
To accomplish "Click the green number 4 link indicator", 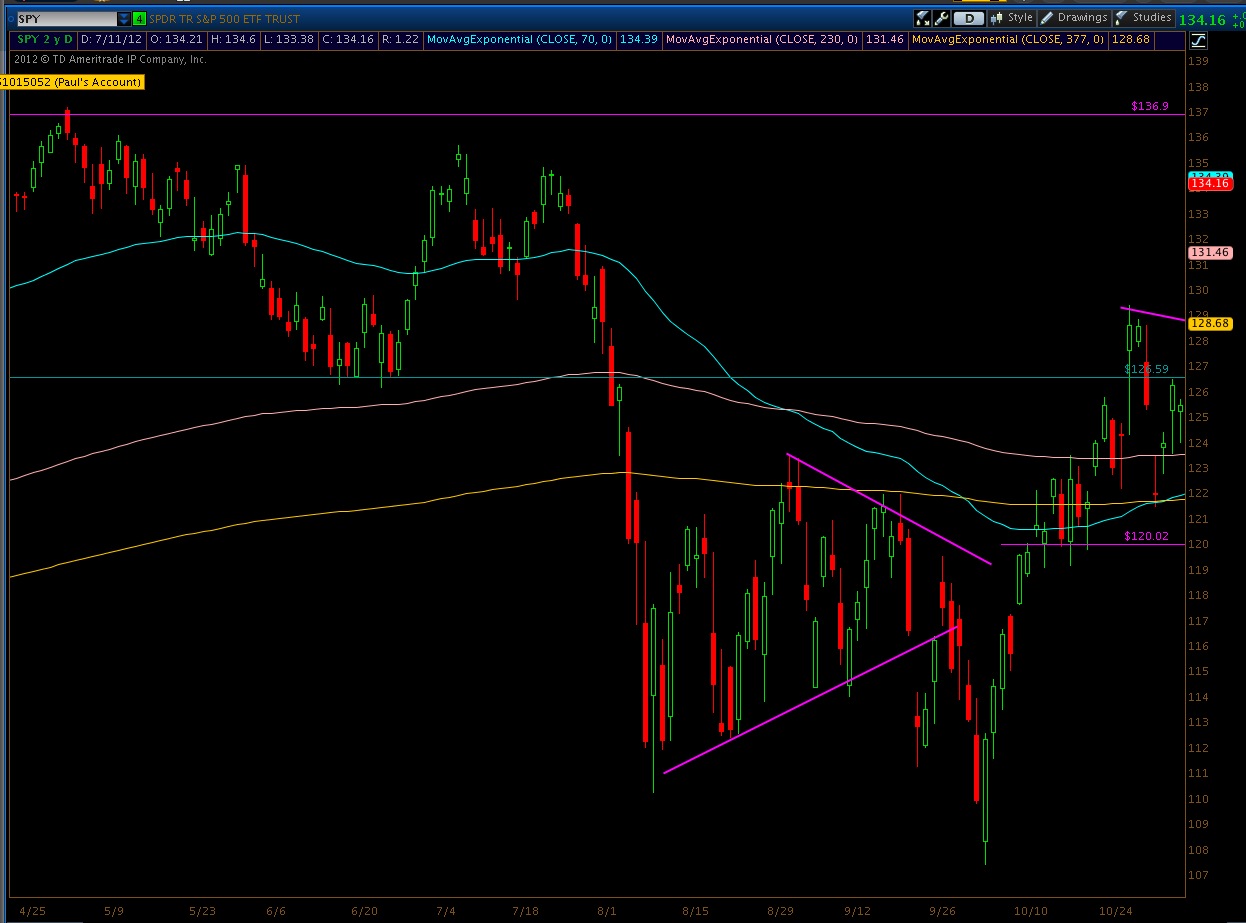I will pyautogui.click(x=138, y=18).
